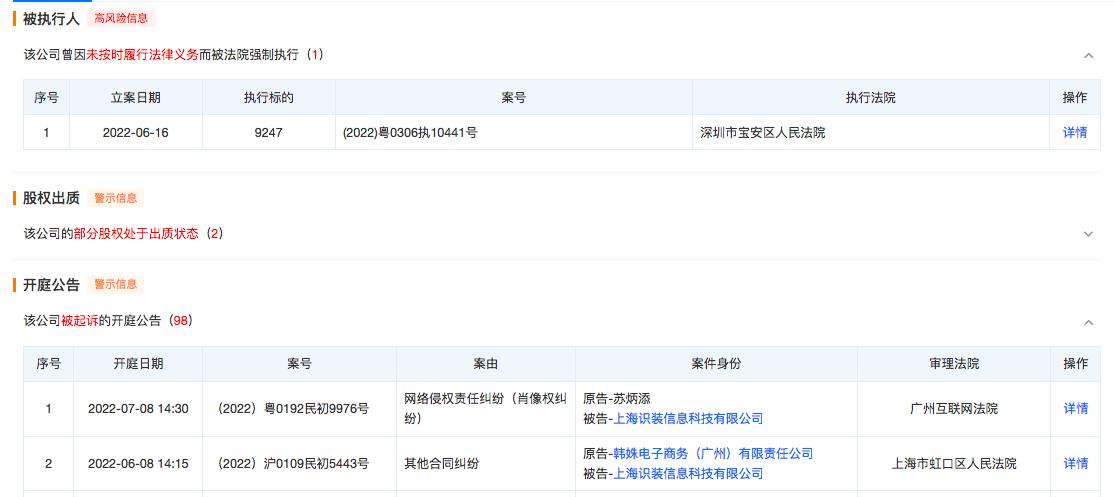The width and height of the screenshot is (1115, 497).
Task: Click the 警示信息 tag beside 开庭公告
Action: tap(115, 284)
